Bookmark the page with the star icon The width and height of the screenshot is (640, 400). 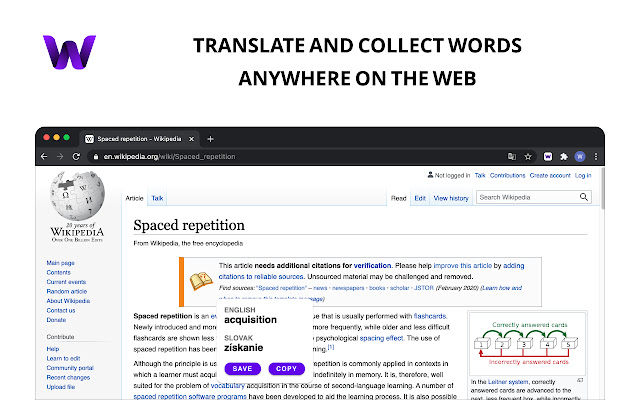[528, 156]
